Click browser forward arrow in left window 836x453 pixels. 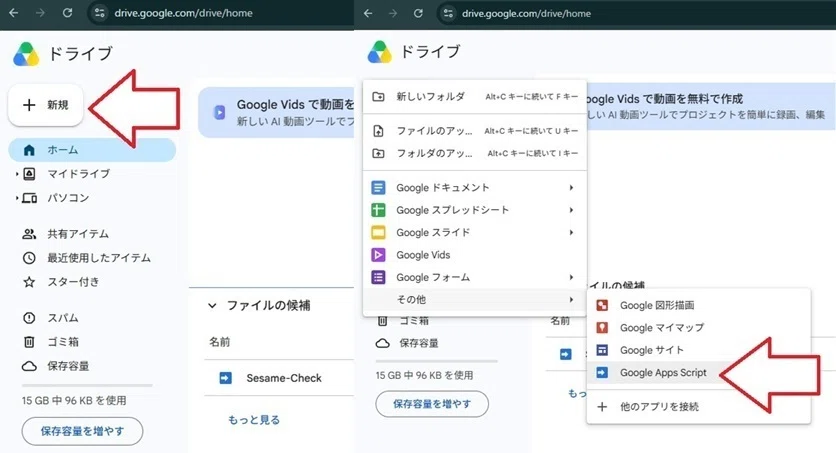point(41,13)
